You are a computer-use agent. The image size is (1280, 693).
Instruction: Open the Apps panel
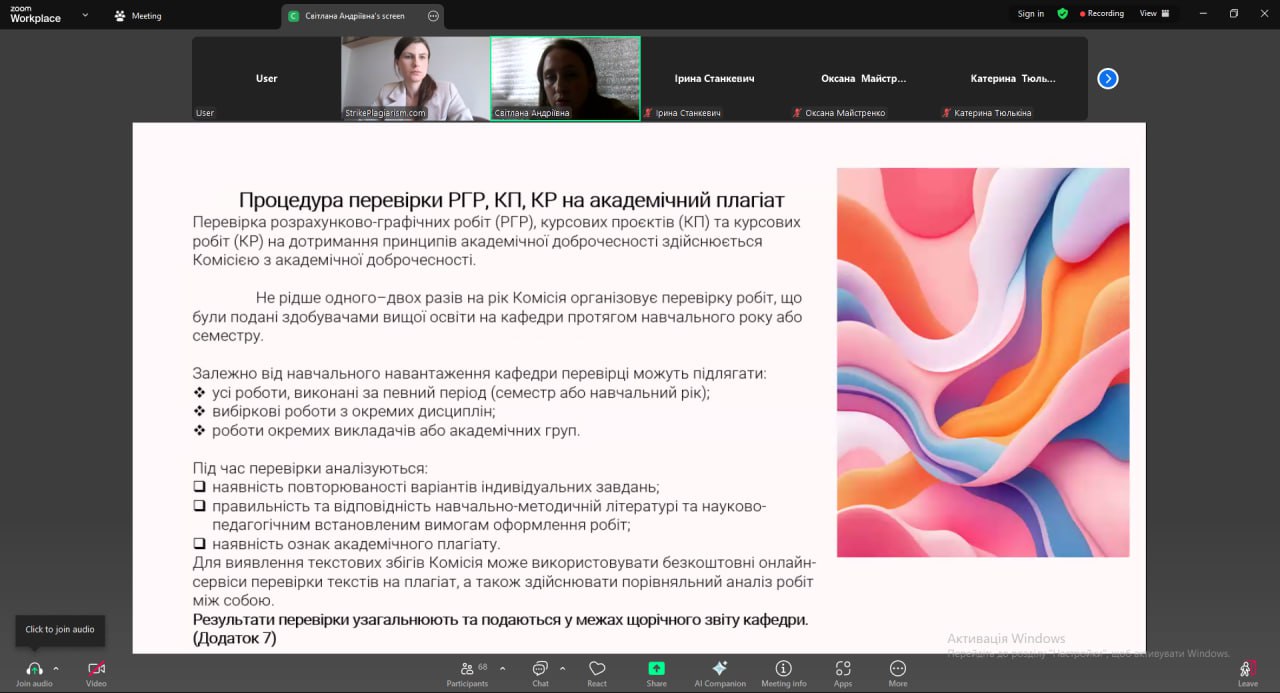point(843,674)
